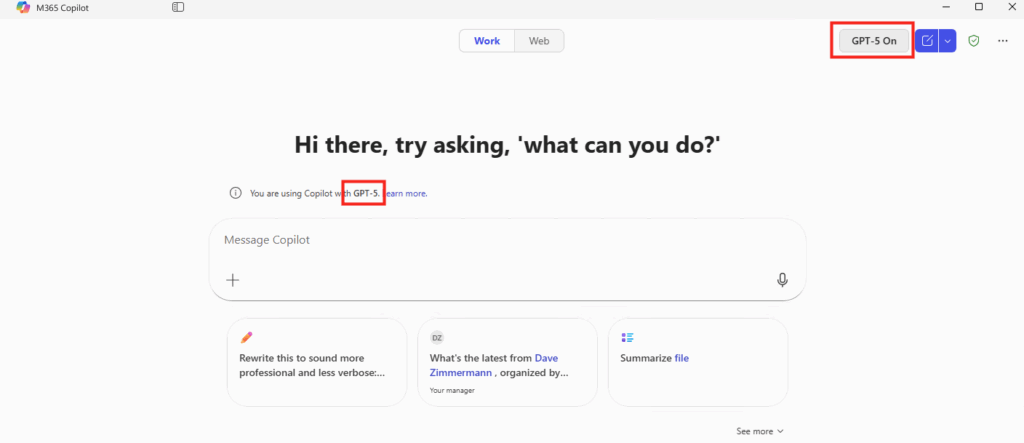Screen dimensions: 1024x443
Task: Select the Dave Zimmermann latest prompt card
Action: tap(507, 362)
